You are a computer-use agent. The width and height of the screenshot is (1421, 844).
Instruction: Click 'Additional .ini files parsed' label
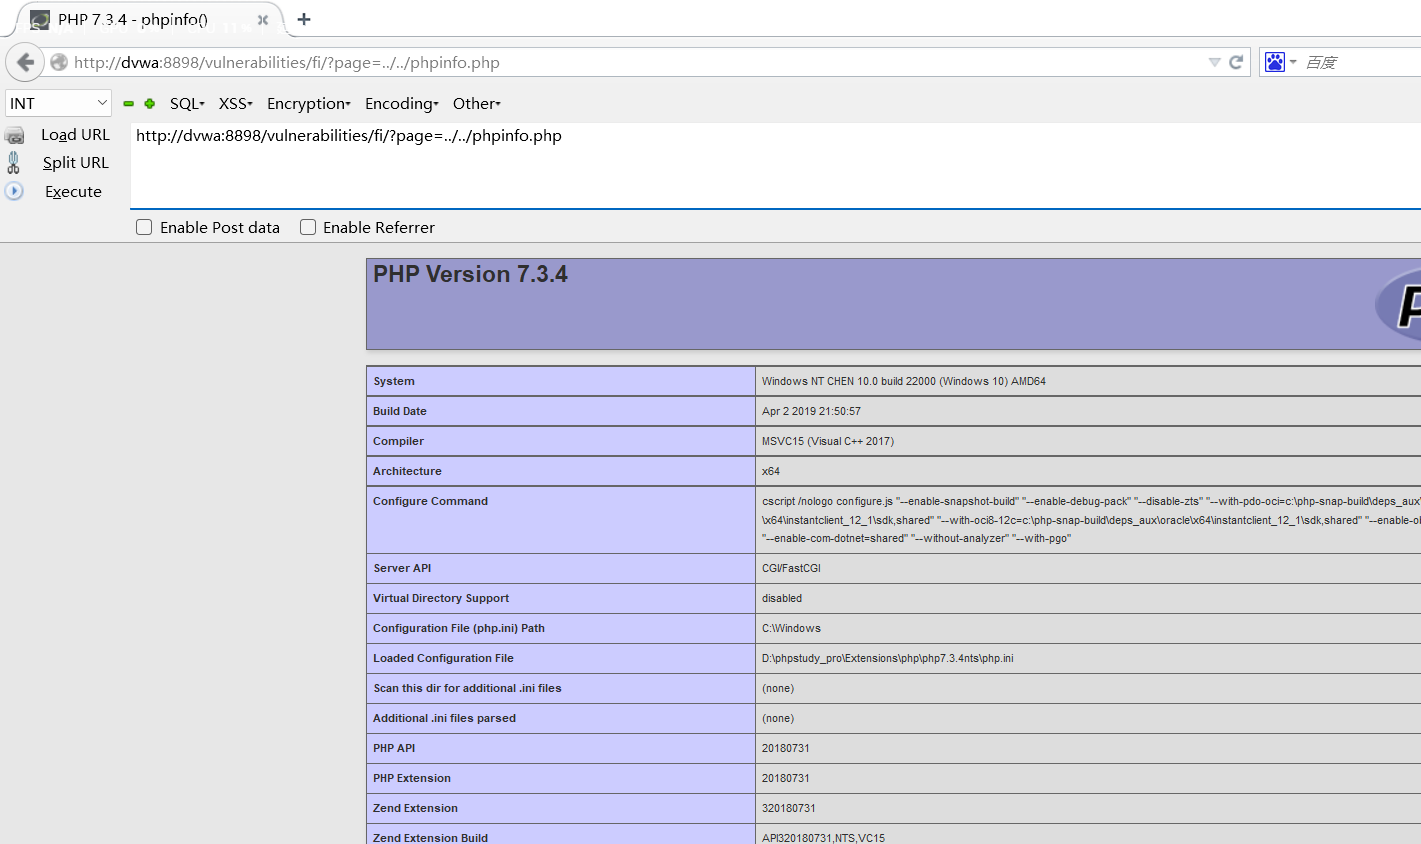point(444,718)
